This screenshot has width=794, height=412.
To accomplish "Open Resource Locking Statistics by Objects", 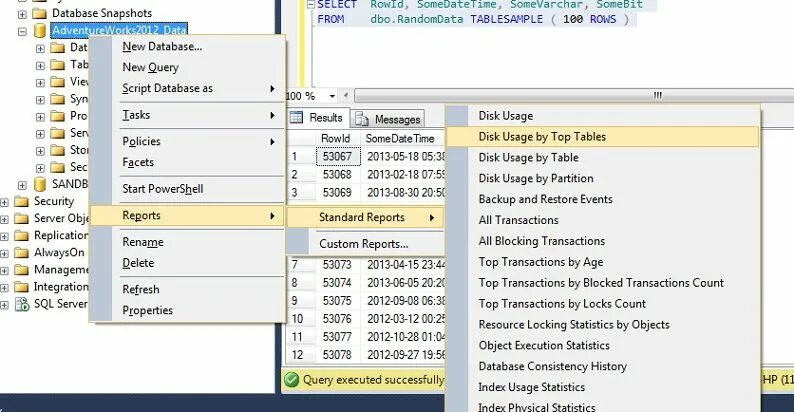I will tap(603, 324).
